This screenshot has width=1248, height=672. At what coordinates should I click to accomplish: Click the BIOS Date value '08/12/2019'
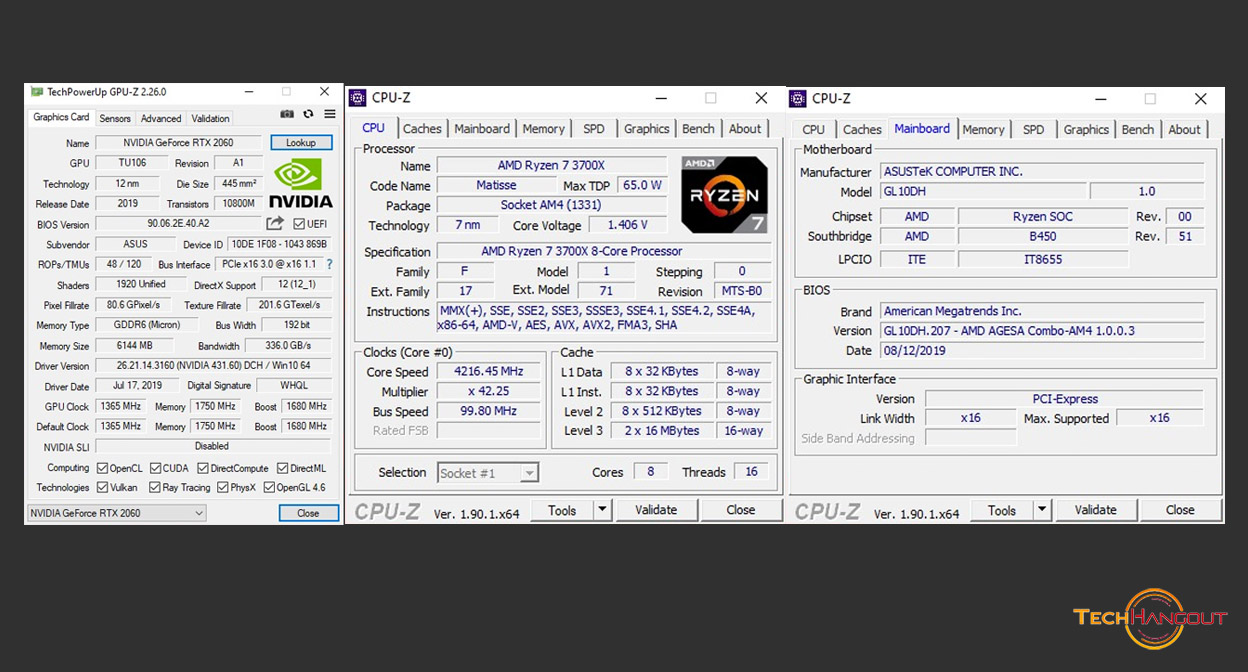click(x=1041, y=351)
